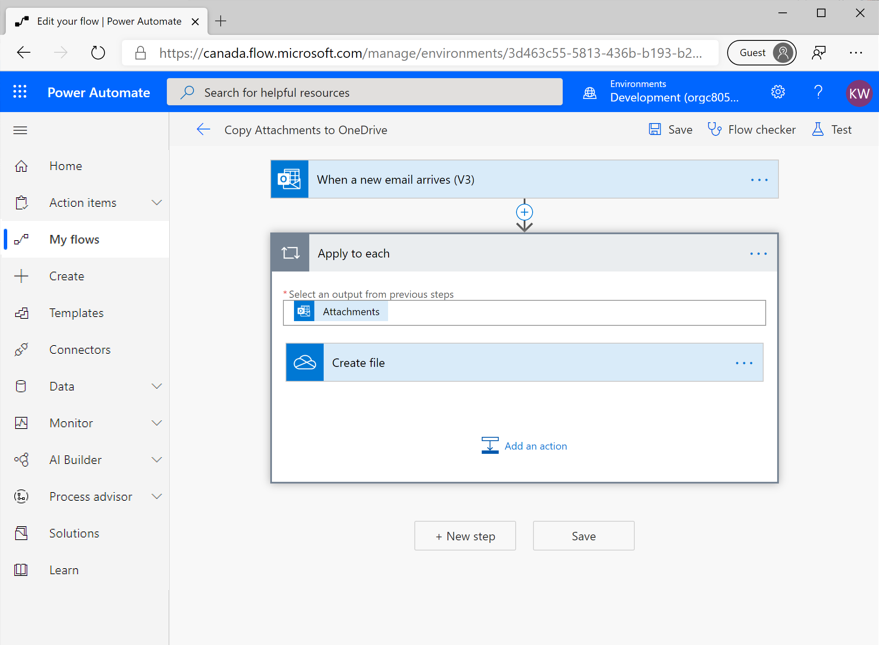
Task: Click the My flows icon
Action: [21, 239]
